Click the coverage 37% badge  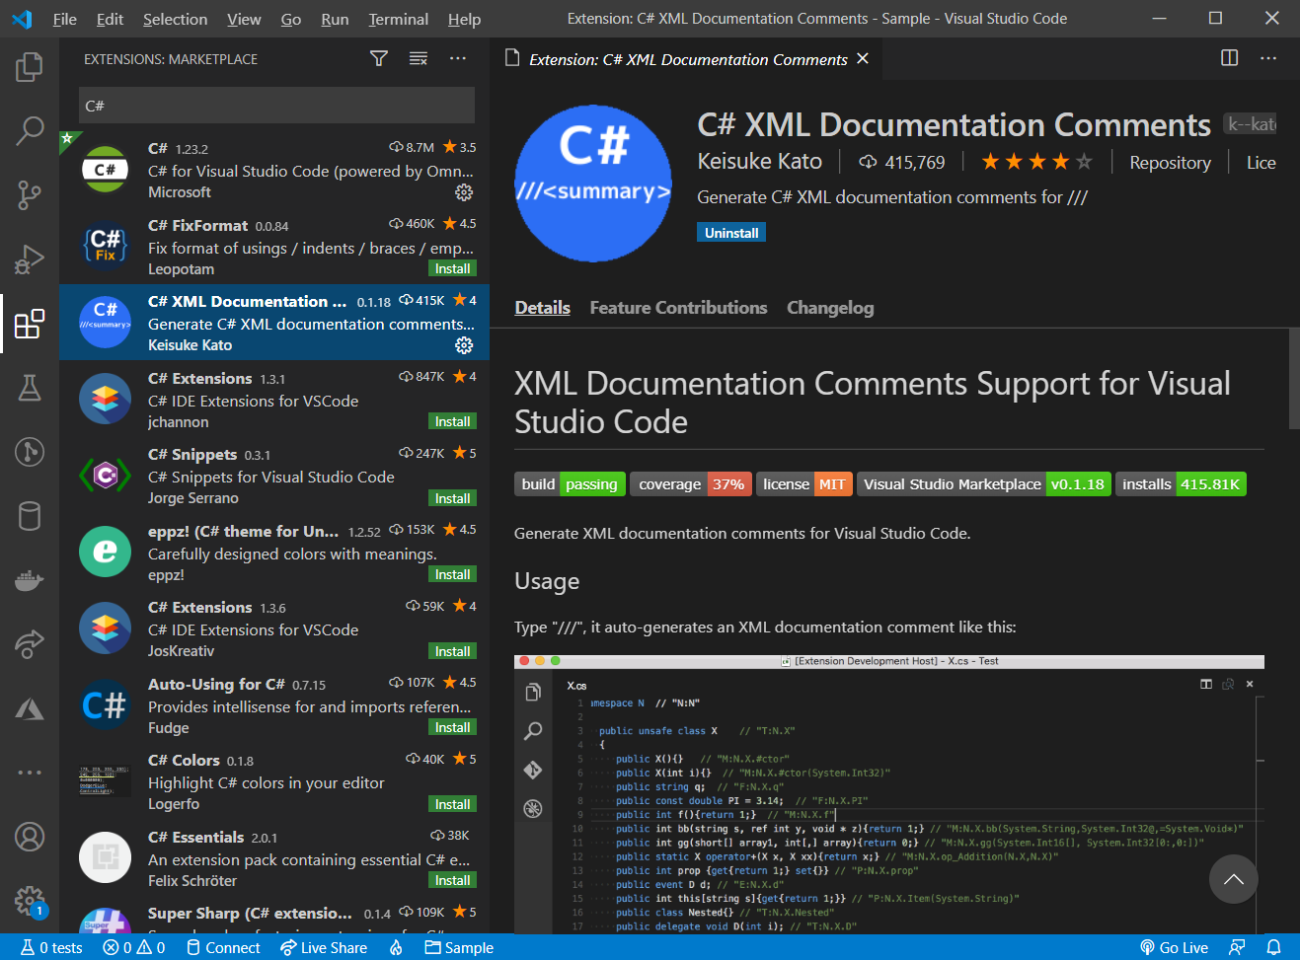point(691,484)
